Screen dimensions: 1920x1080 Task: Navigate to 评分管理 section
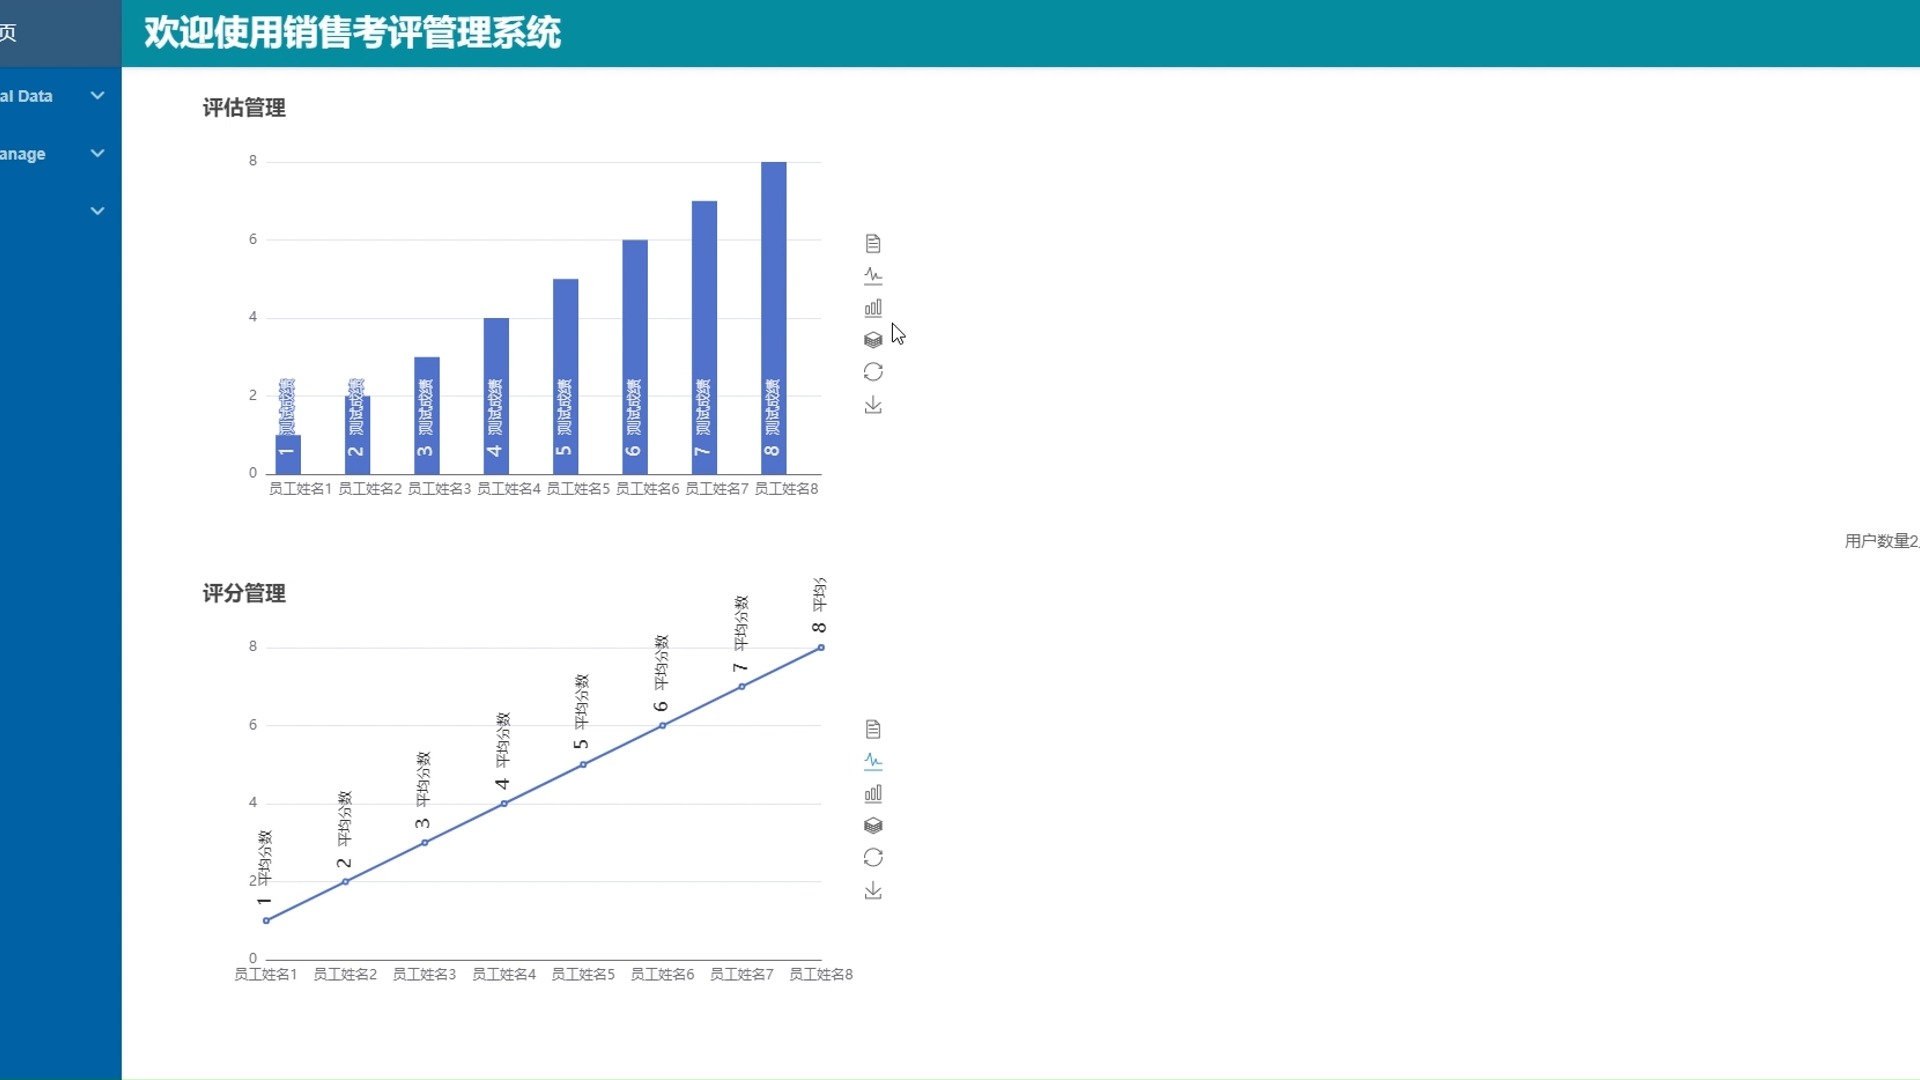coord(244,593)
